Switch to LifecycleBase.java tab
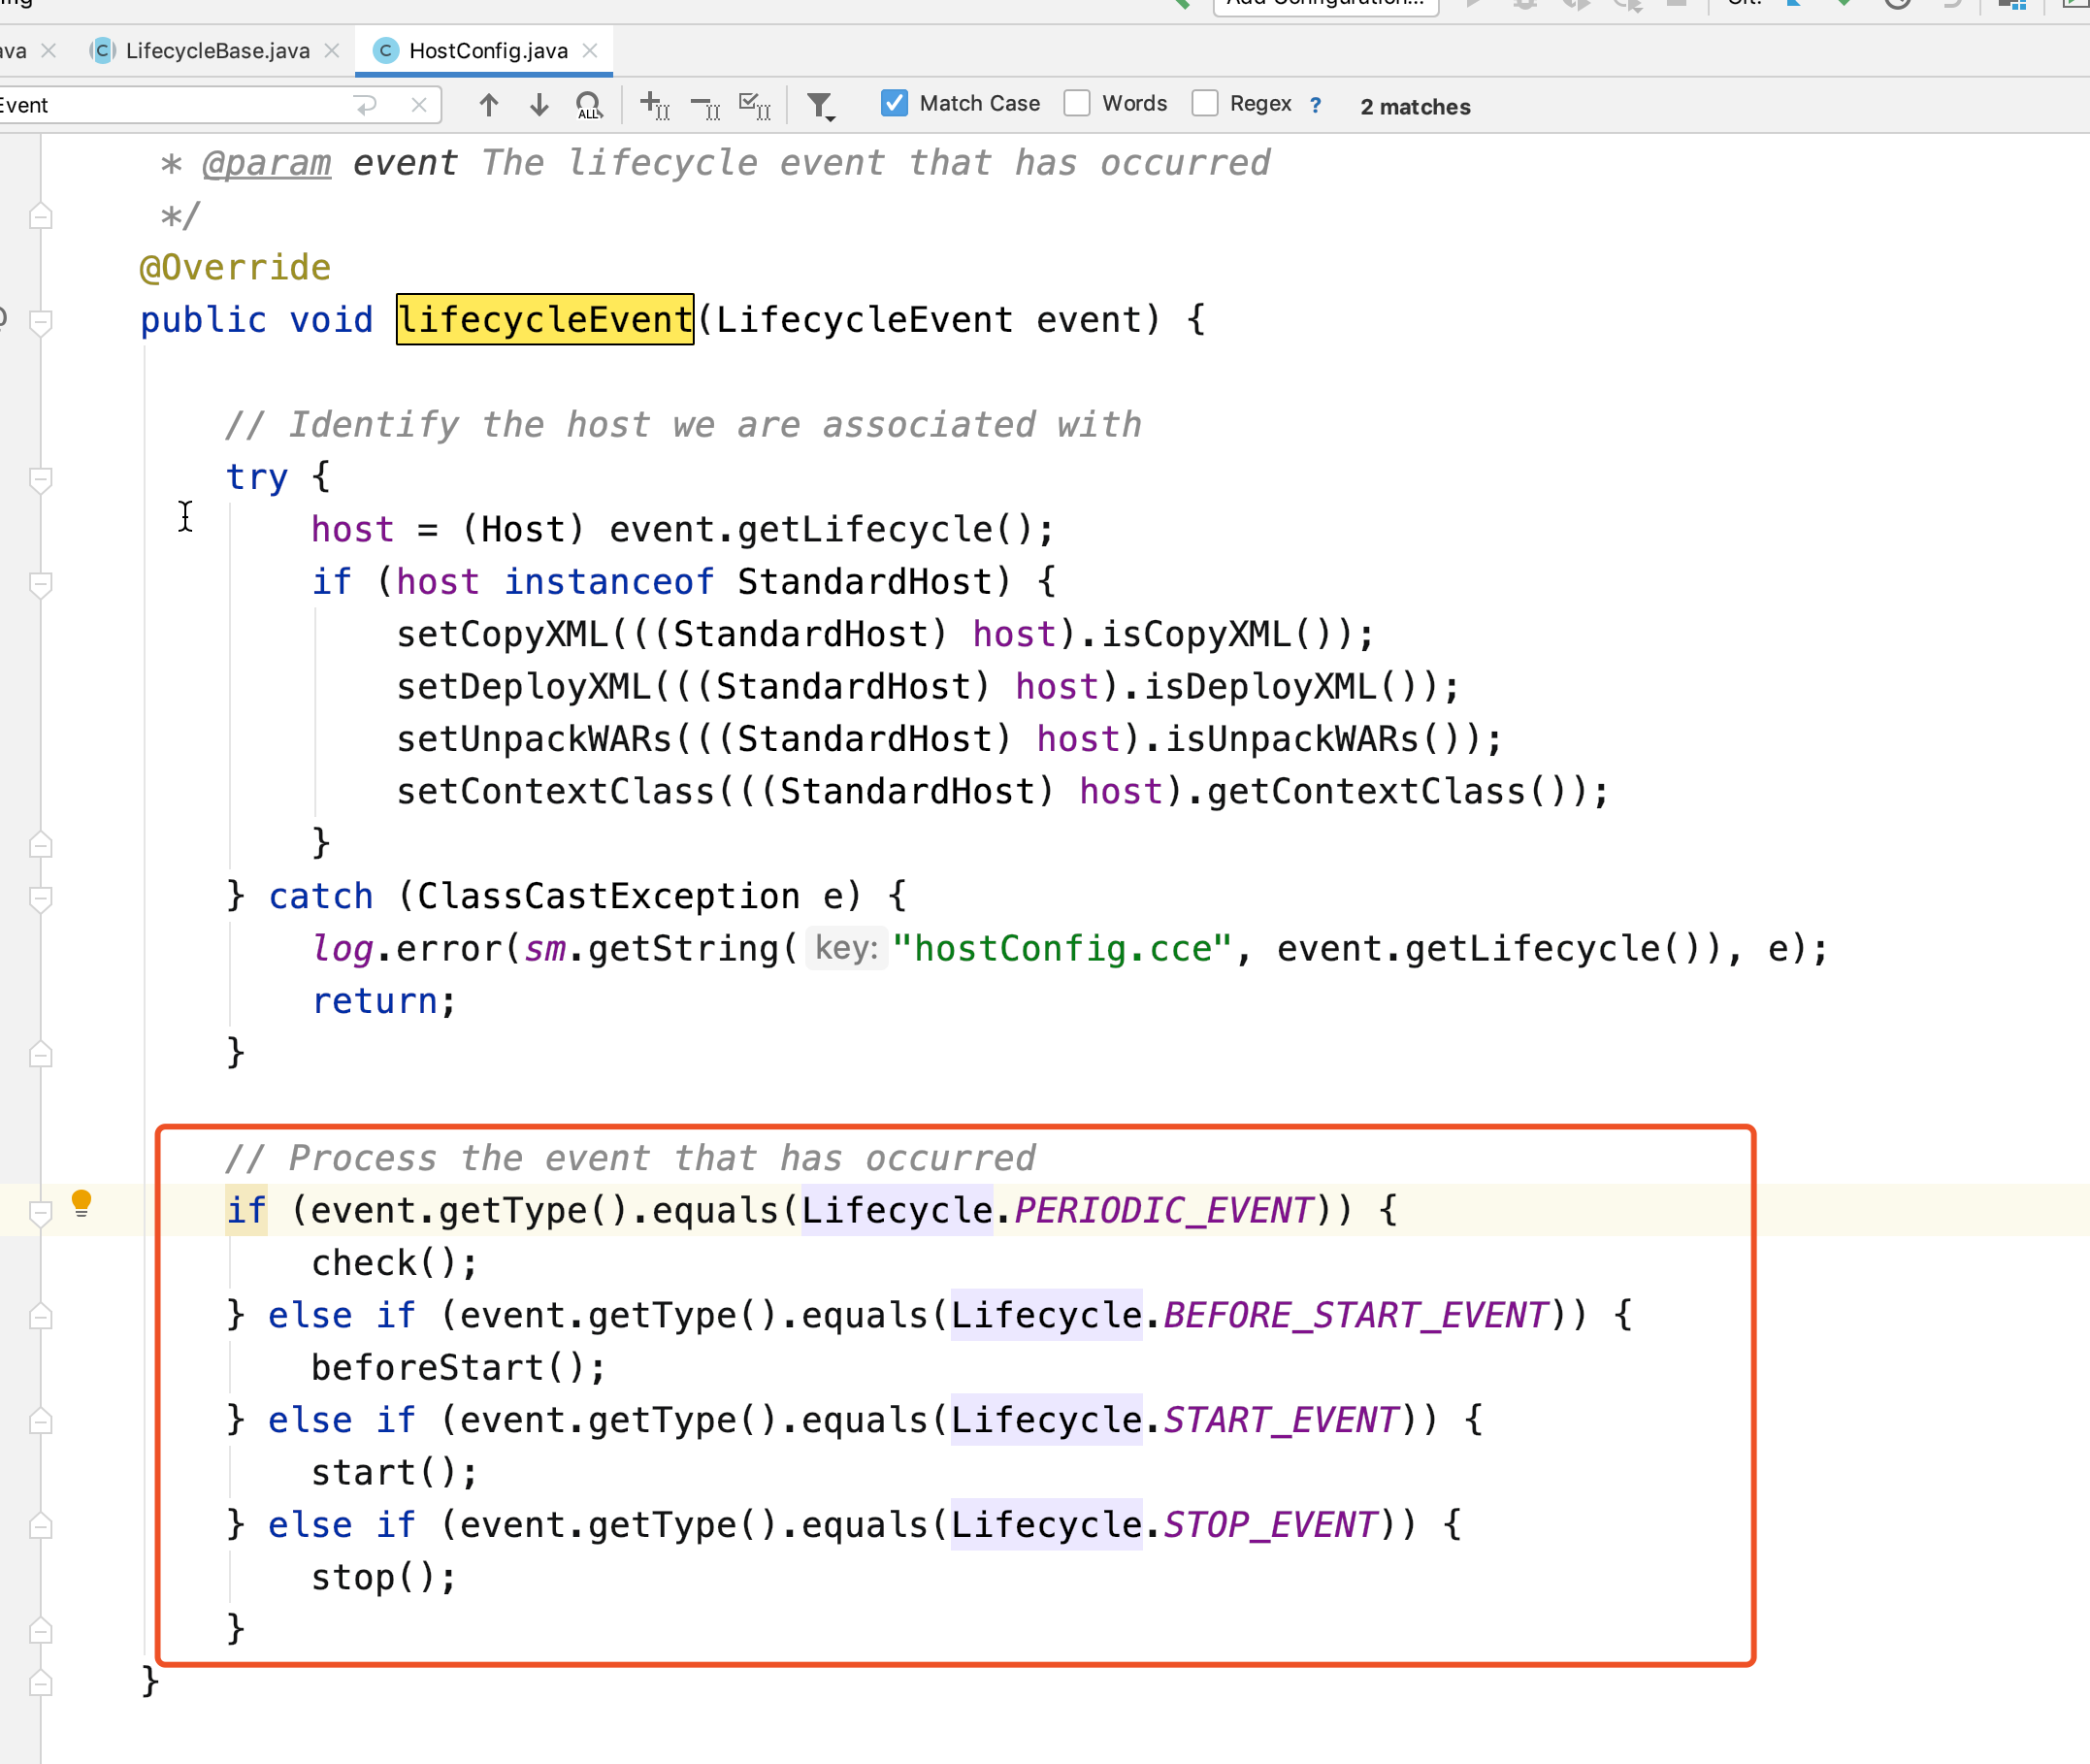Screen dimensions: 2090x1764 point(216,51)
